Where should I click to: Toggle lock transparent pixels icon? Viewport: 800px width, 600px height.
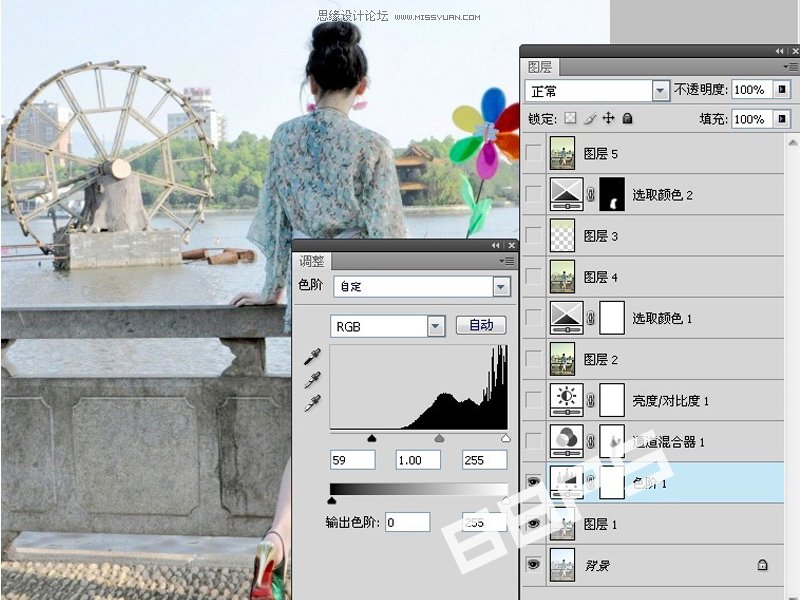click(570, 118)
